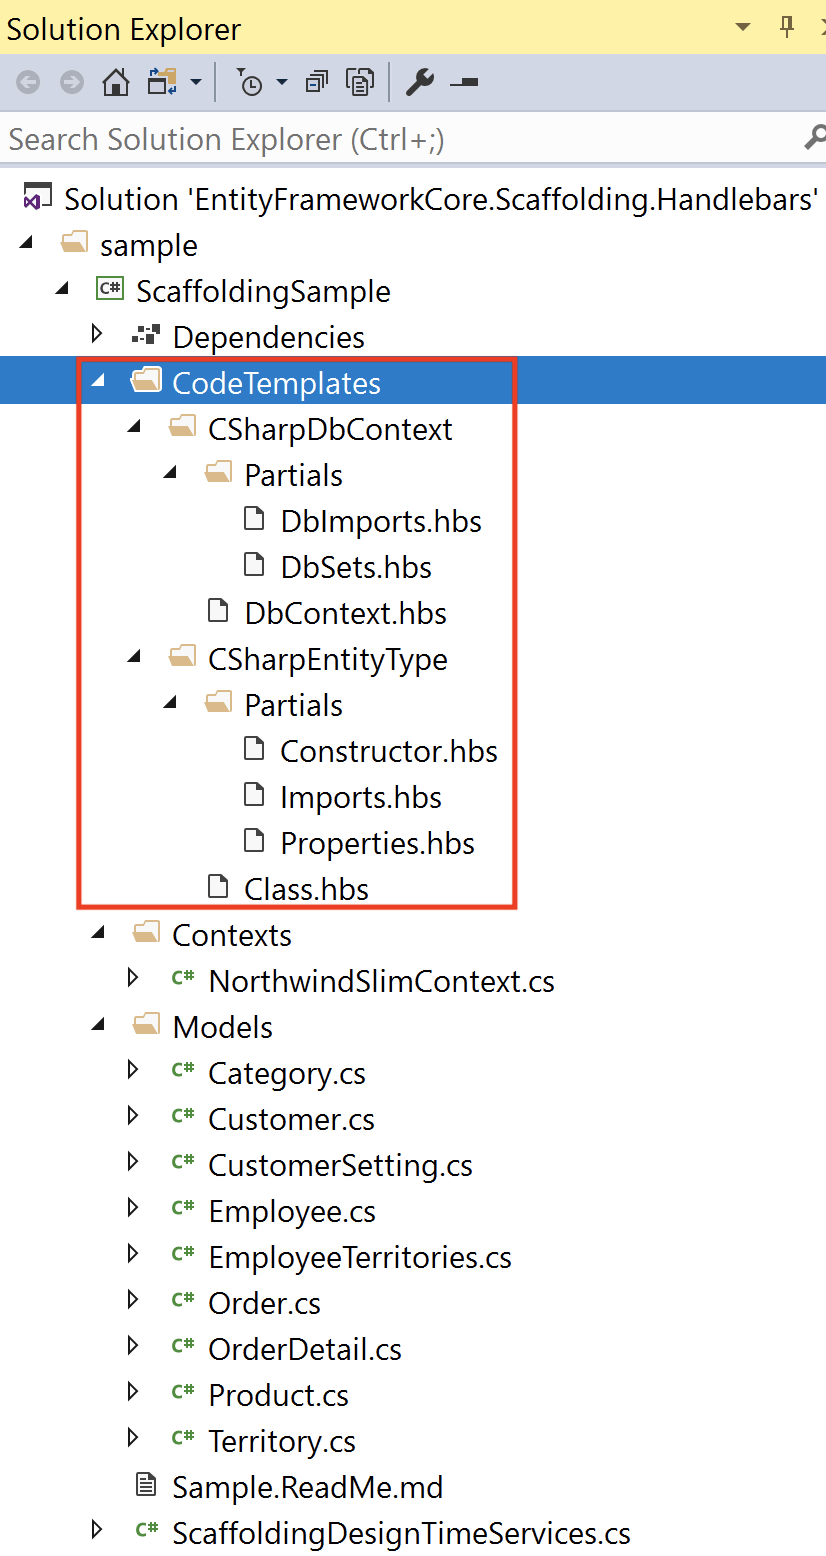Screen dimensions: 826x1556
Task: Click the pin auto-hide icon in the title bar
Action: (787, 27)
